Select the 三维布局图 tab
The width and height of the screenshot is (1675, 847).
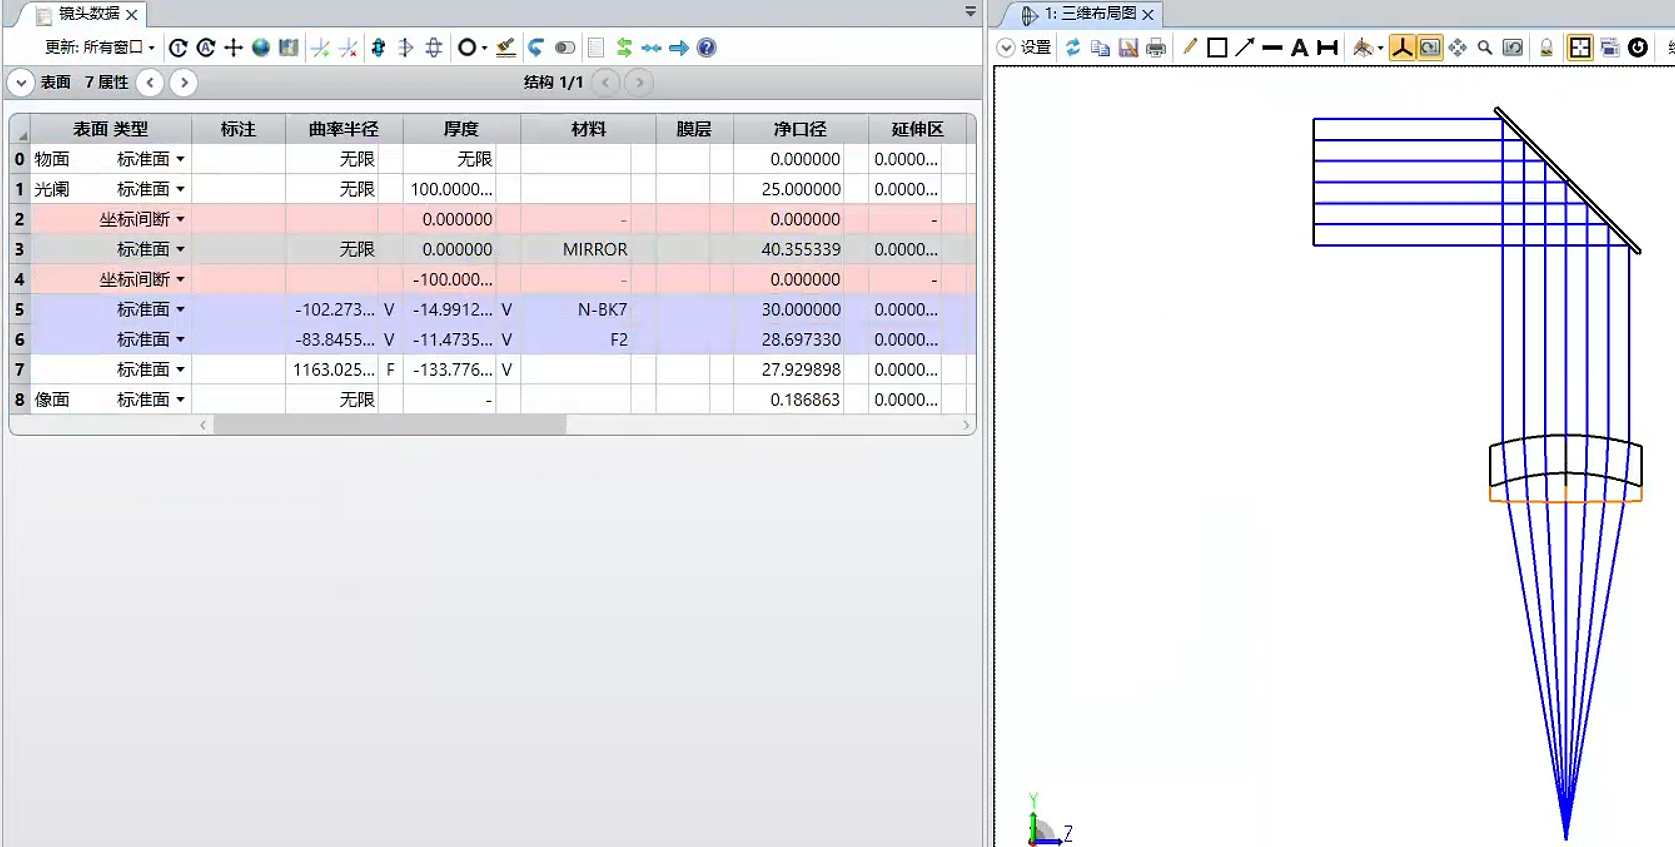pos(1089,14)
